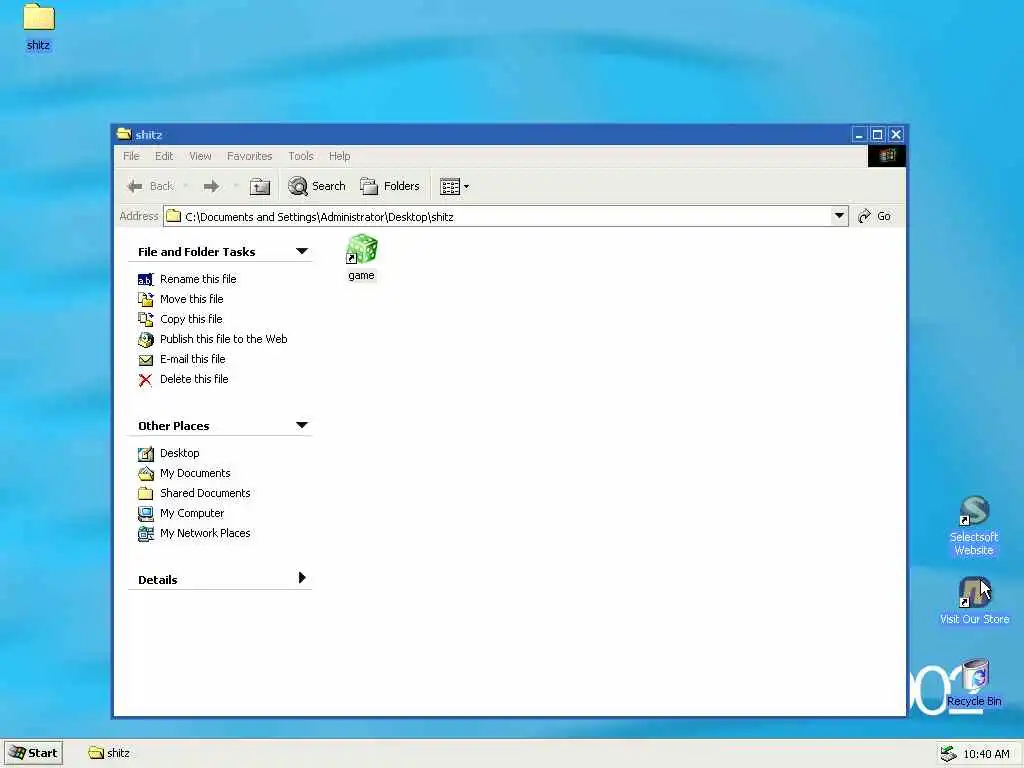Click the globe Publish icon
Screen dimensions: 1024x768
[x=146, y=340]
